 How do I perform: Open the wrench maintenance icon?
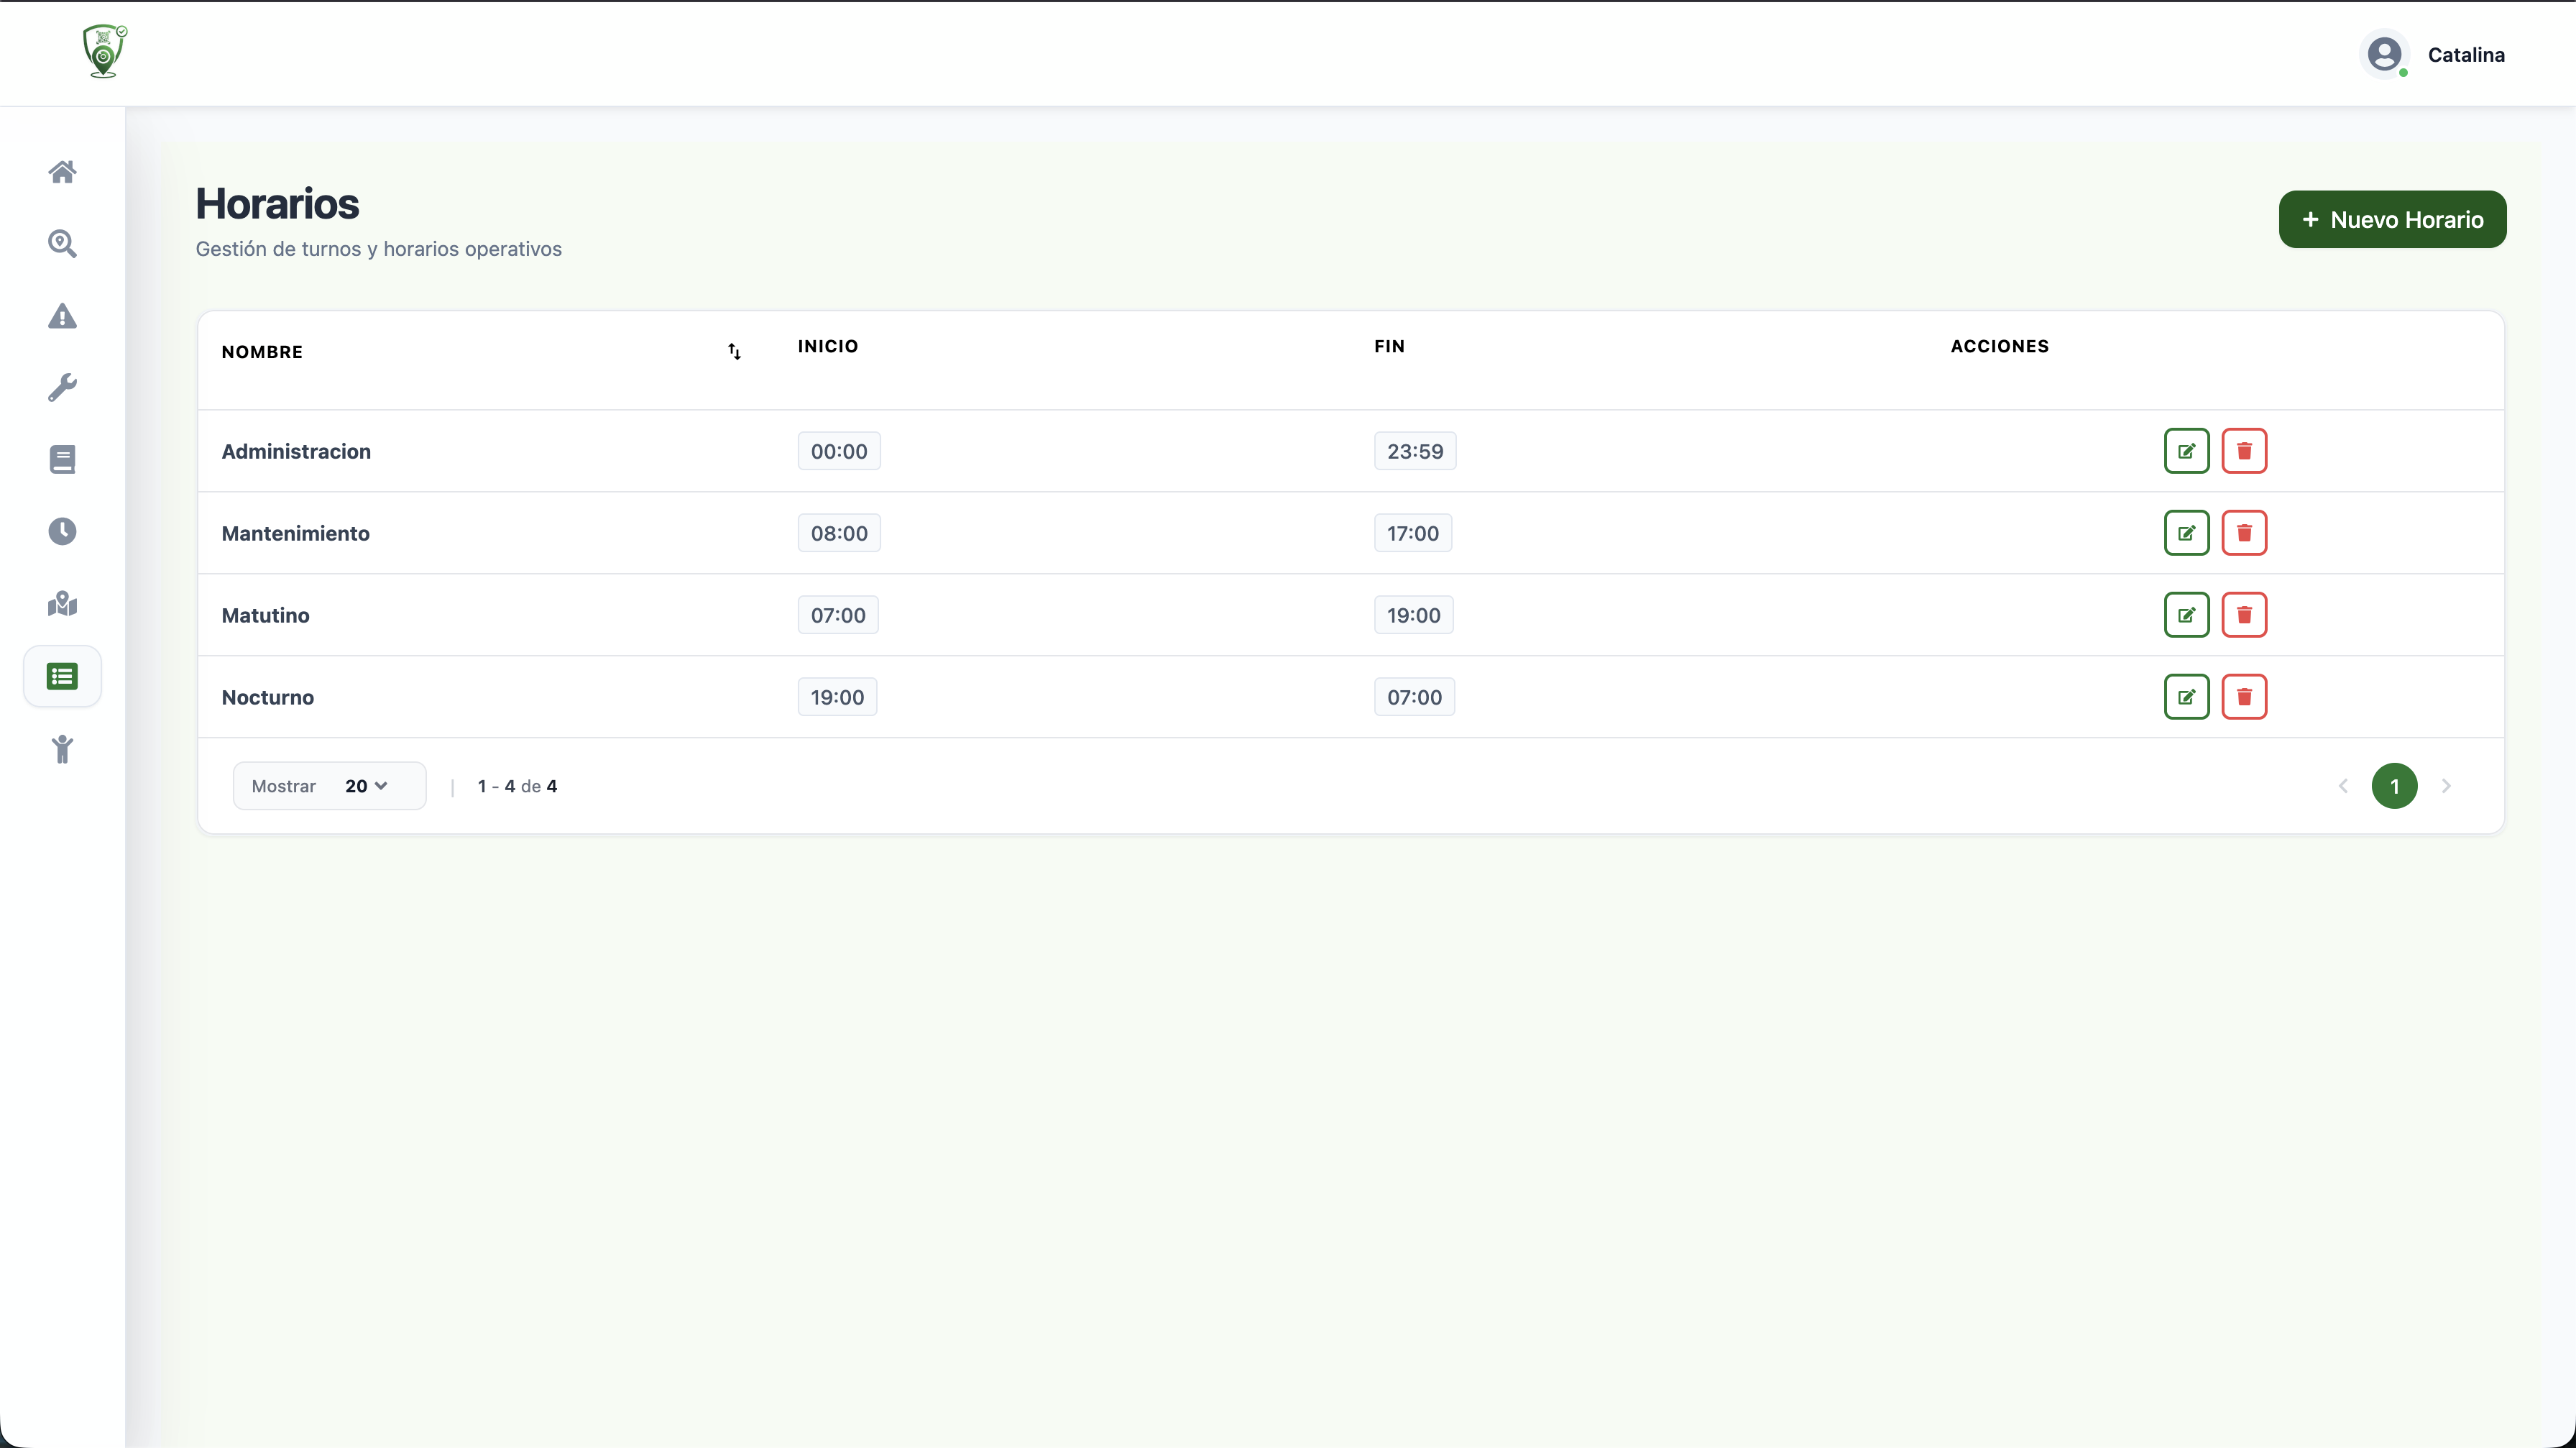pos(62,388)
